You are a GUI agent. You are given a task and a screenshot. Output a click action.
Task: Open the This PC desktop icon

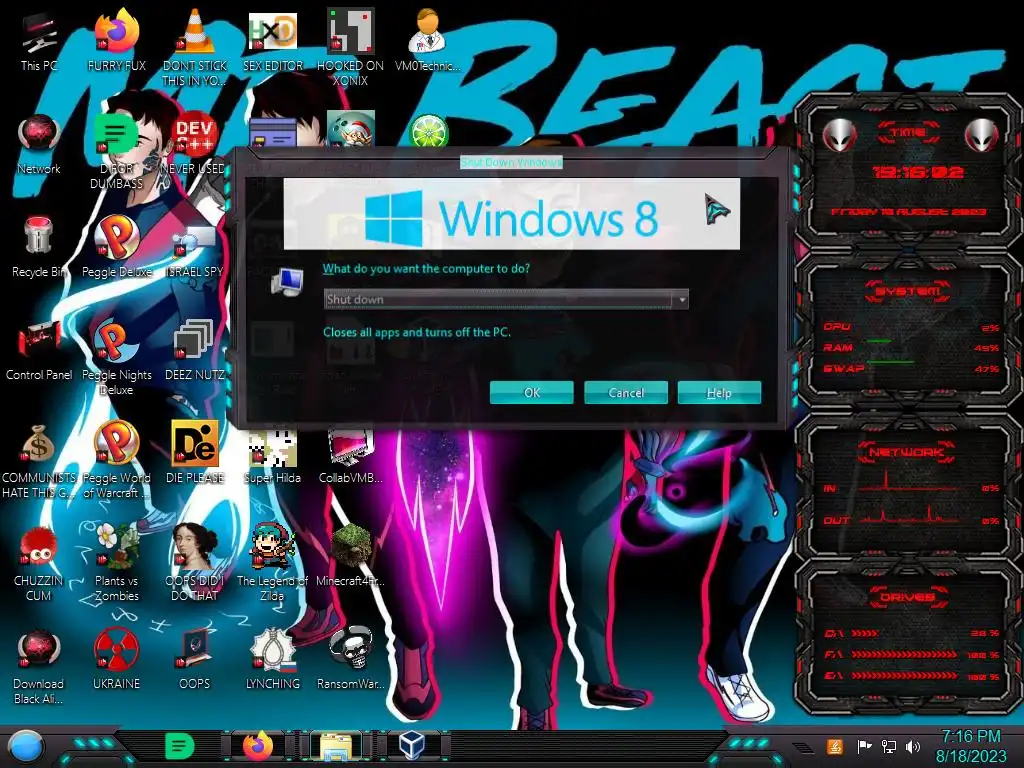39,40
